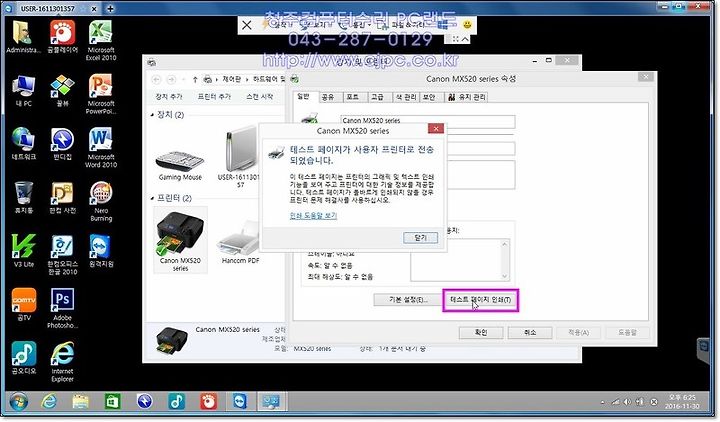Click the smiley feedback icon in toolbar
The width and height of the screenshot is (720, 422).
click(467, 24)
